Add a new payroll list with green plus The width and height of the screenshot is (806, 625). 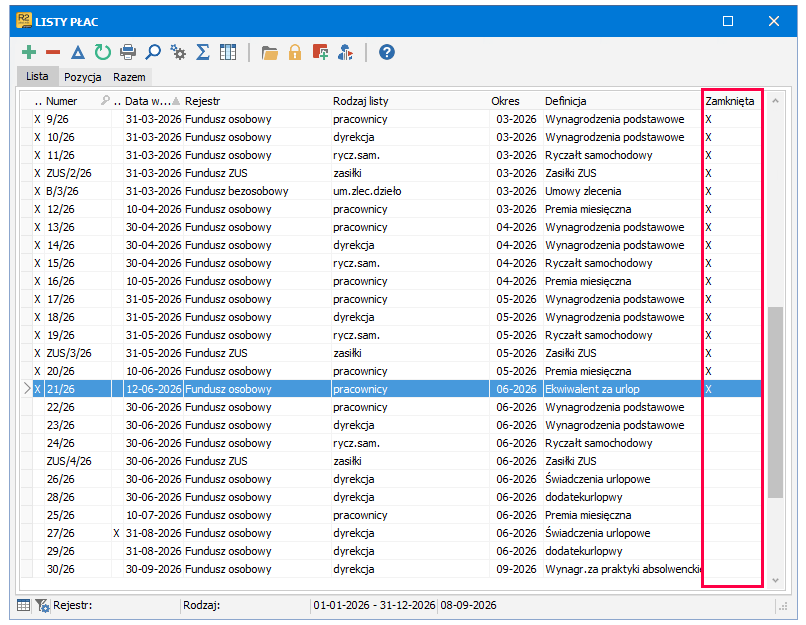tap(29, 52)
